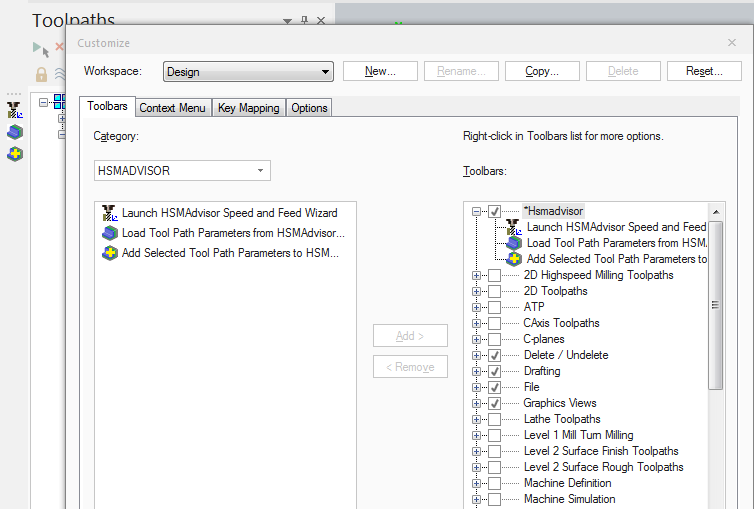Click Add Selected Tool Path sidebar icon
Image resolution: width=754 pixels, height=509 pixels.
tap(15, 154)
